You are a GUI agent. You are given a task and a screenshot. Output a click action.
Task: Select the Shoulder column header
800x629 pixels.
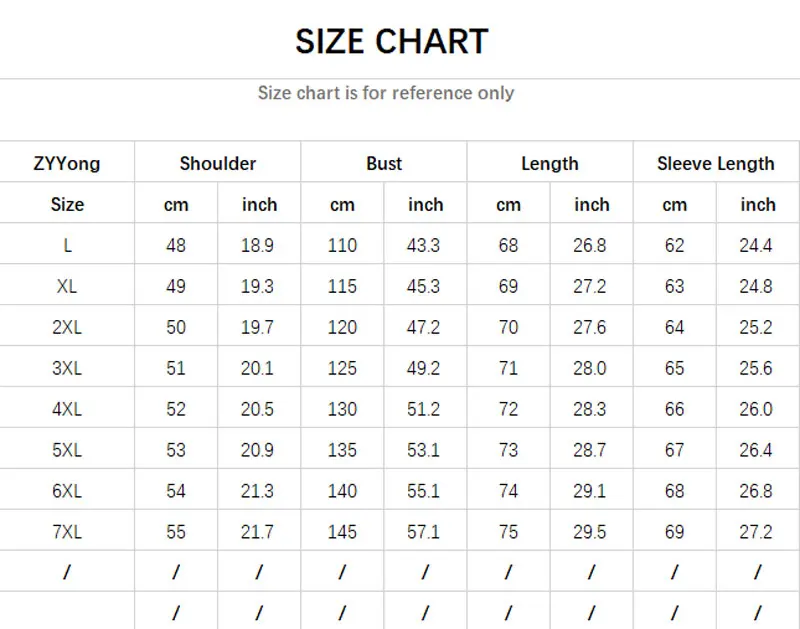point(218,163)
